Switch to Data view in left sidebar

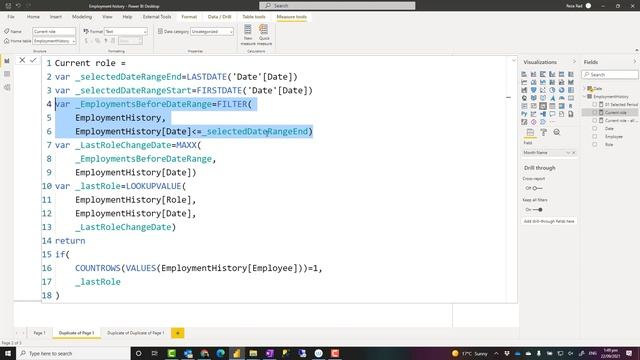pos(7,74)
